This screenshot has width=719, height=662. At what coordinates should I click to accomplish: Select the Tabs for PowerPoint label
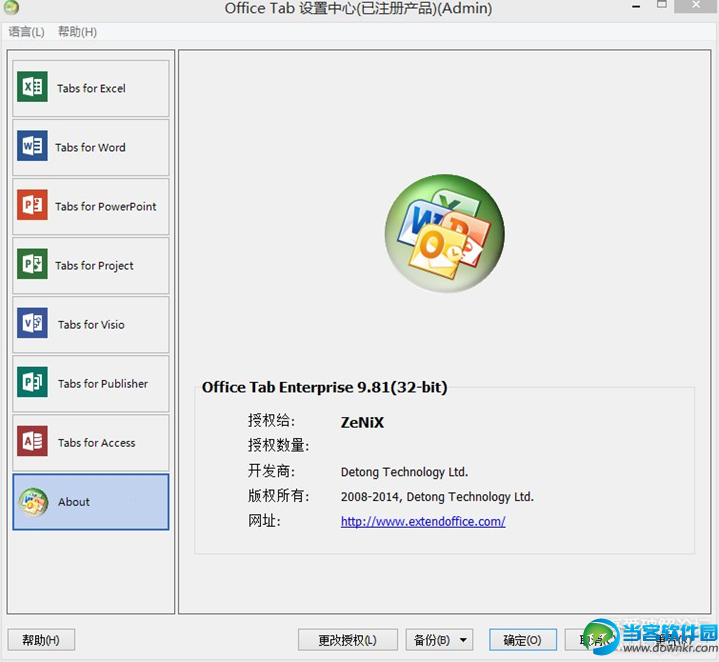pos(106,206)
